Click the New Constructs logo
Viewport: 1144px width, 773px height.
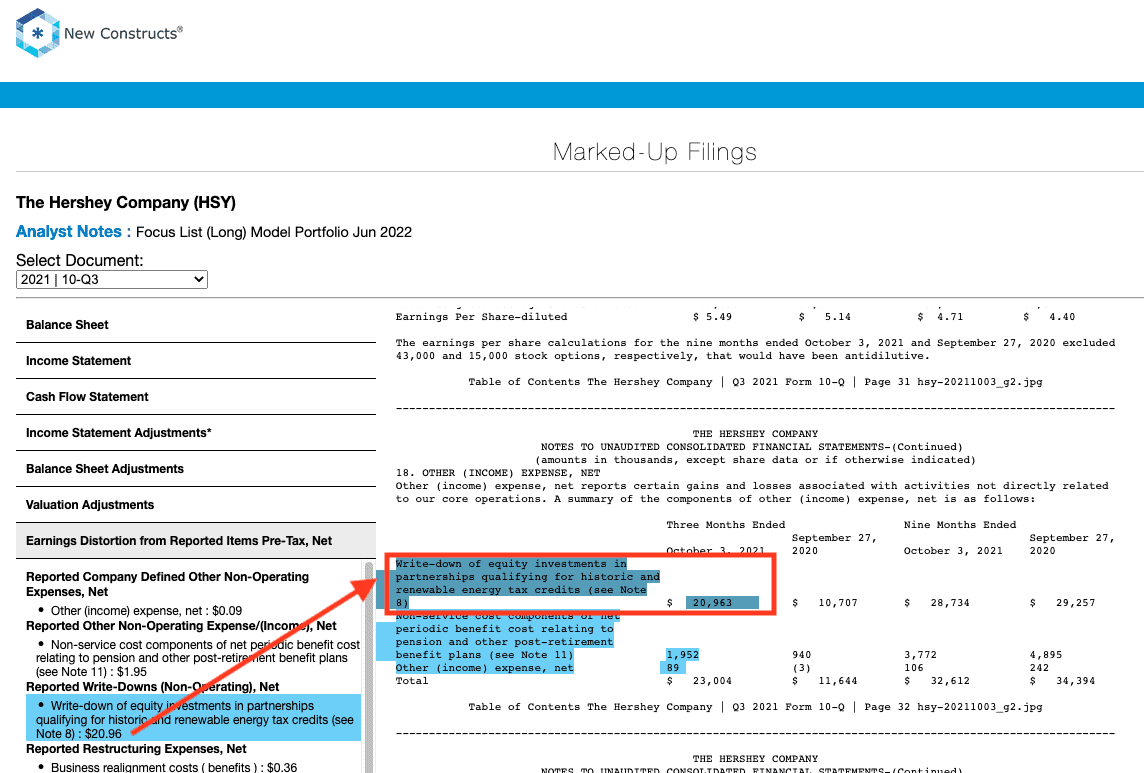(99, 33)
